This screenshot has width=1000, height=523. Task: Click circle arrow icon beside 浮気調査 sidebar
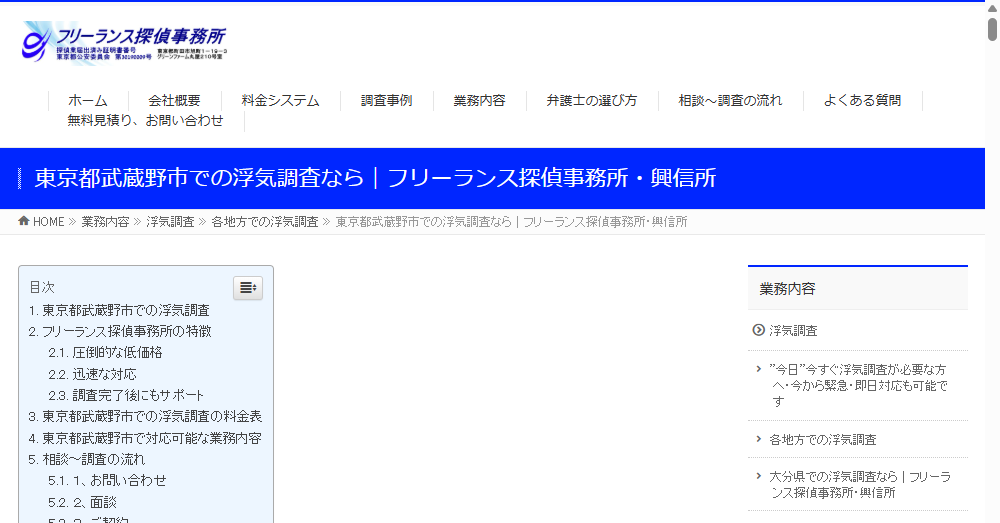click(x=758, y=330)
